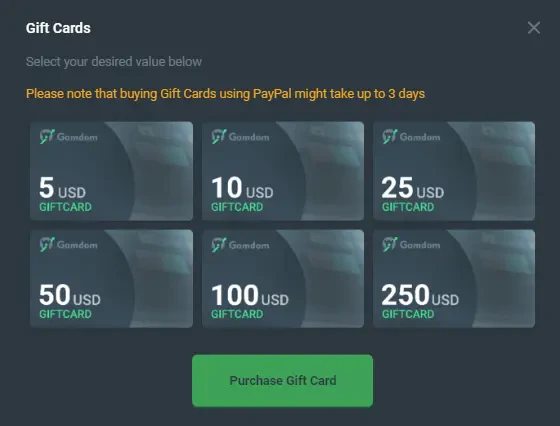The width and height of the screenshot is (560, 426).
Task: Choose the 10 USD gift card
Action: [283, 171]
